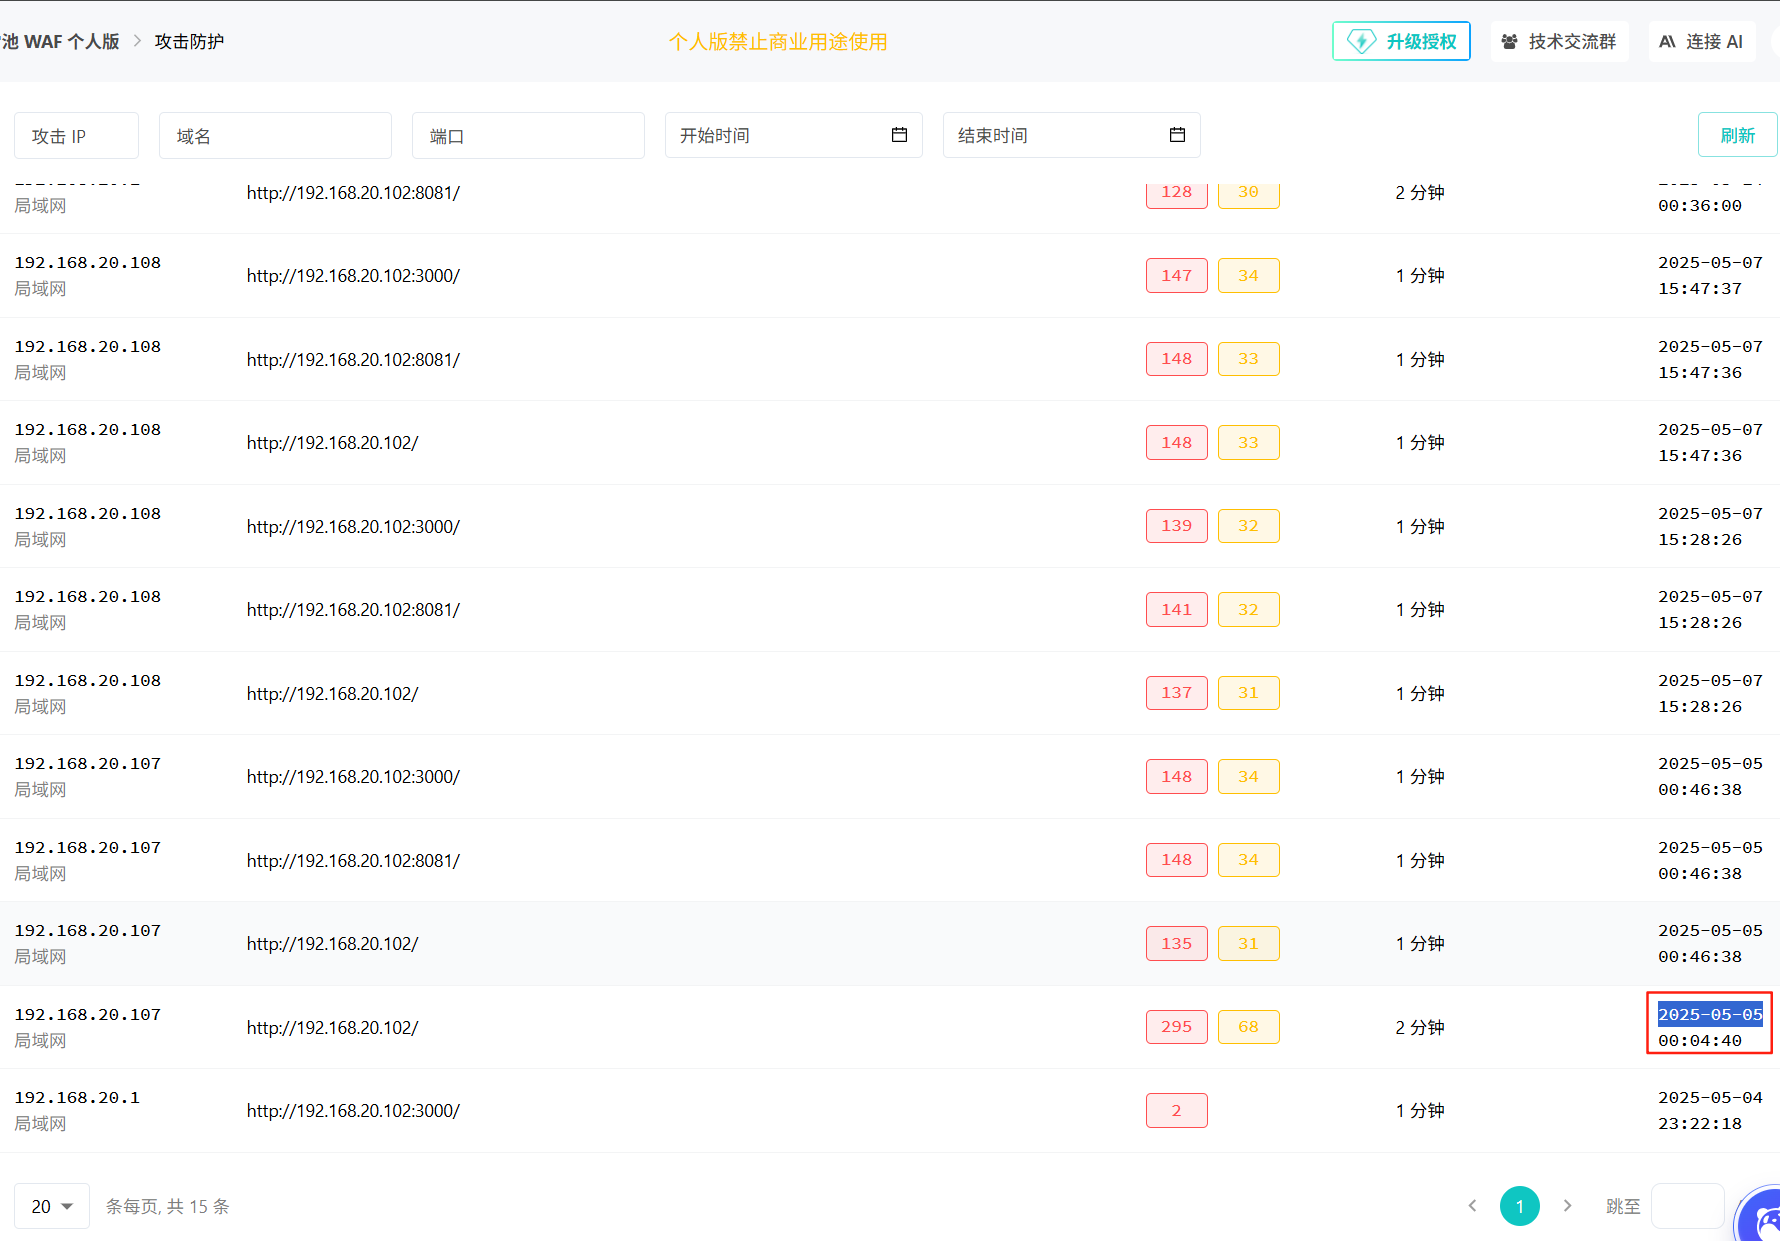Click highlighted date 2025-05-05 in the 00:04:40 row
The image size is (1780, 1241).
tap(1710, 1014)
